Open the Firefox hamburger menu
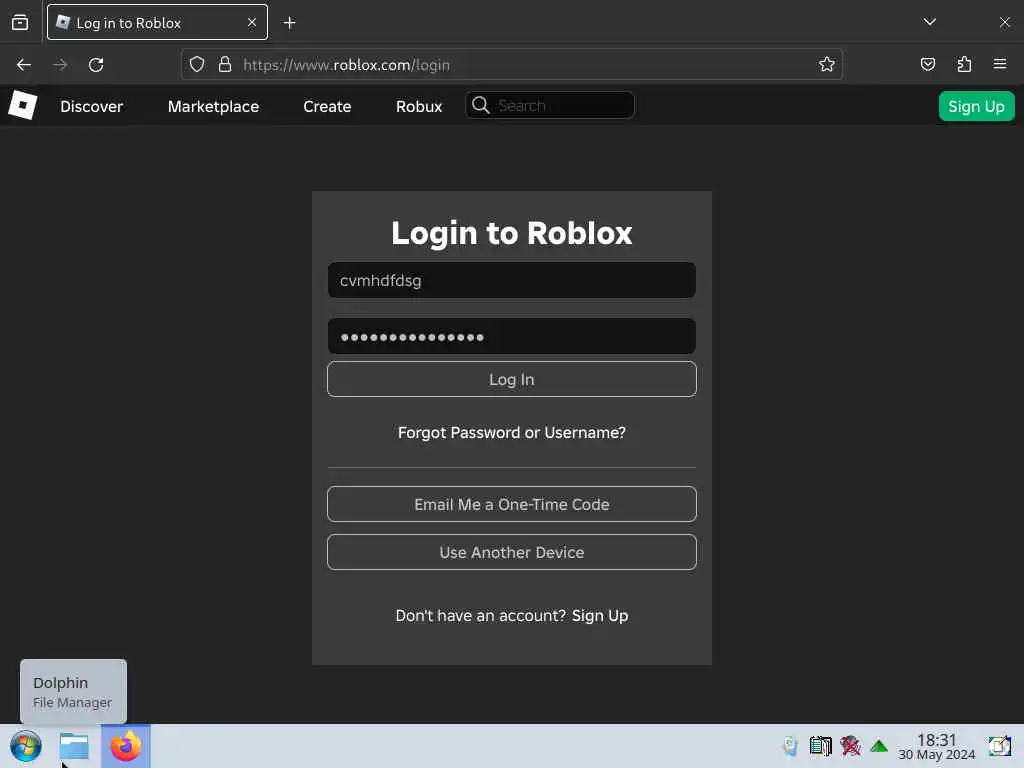The height and width of the screenshot is (768, 1024). click(1000, 65)
